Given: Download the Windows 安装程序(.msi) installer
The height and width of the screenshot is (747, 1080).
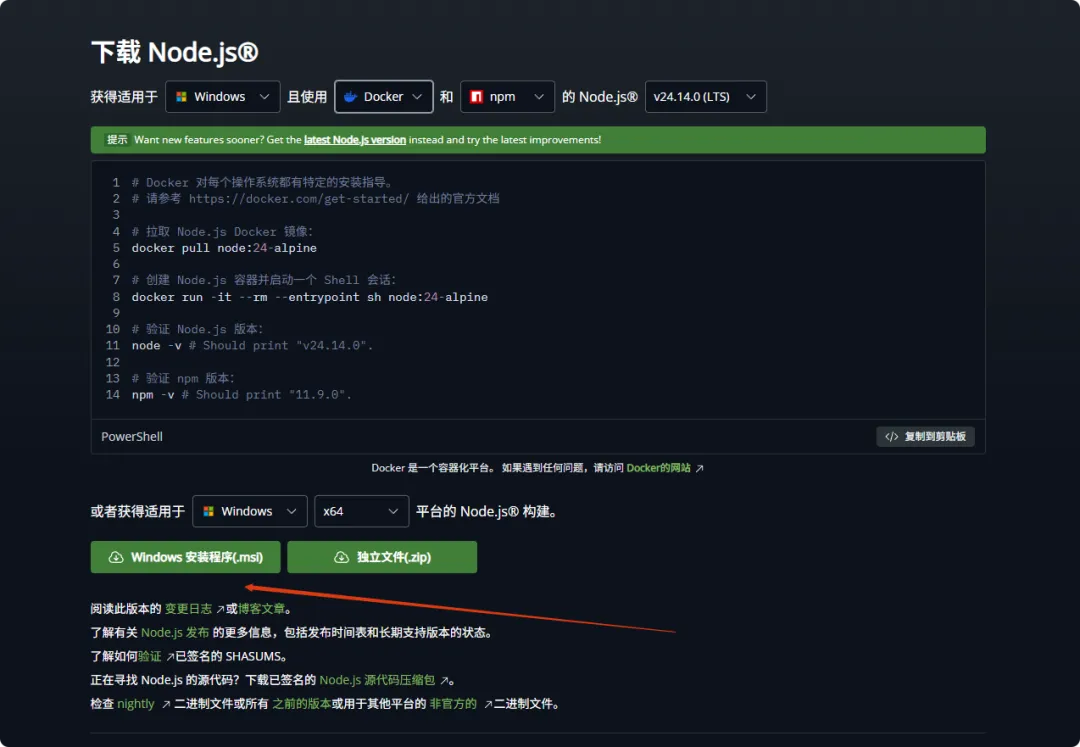Looking at the screenshot, I should [x=185, y=557].
